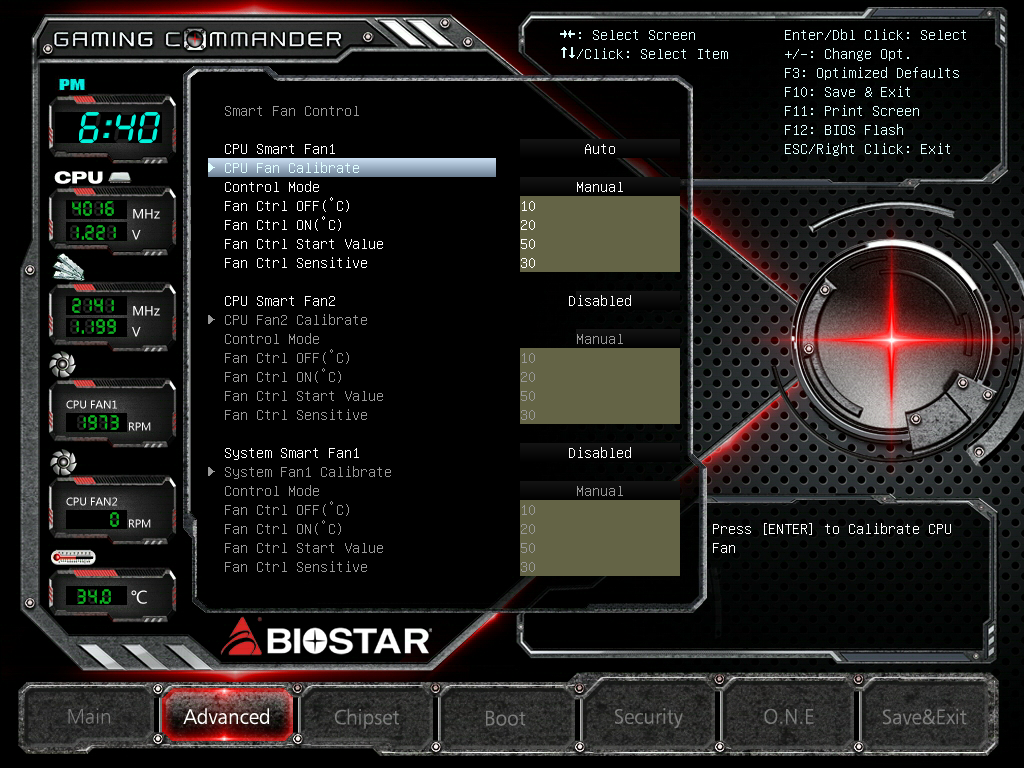The width and height of the screenshot is (1024, 768).
Task: Edit System Fan1 Fan Ctrl Sensitive value 30
Action: coord(600,567)
